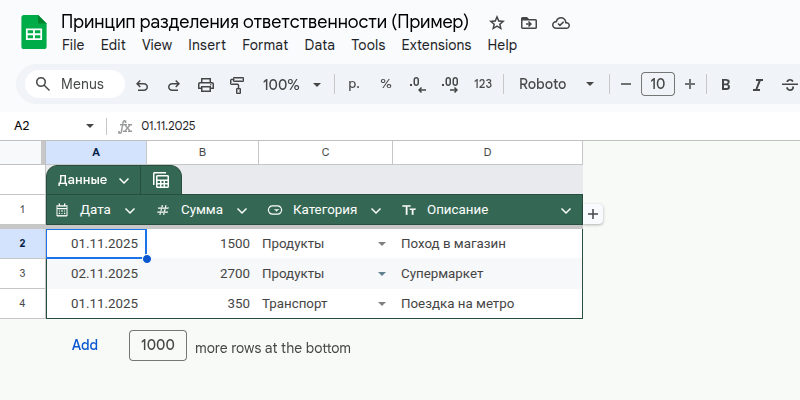Open the Категория column options chevron
The width and height of the screenshot is (800, 400).
pos(376,210)
